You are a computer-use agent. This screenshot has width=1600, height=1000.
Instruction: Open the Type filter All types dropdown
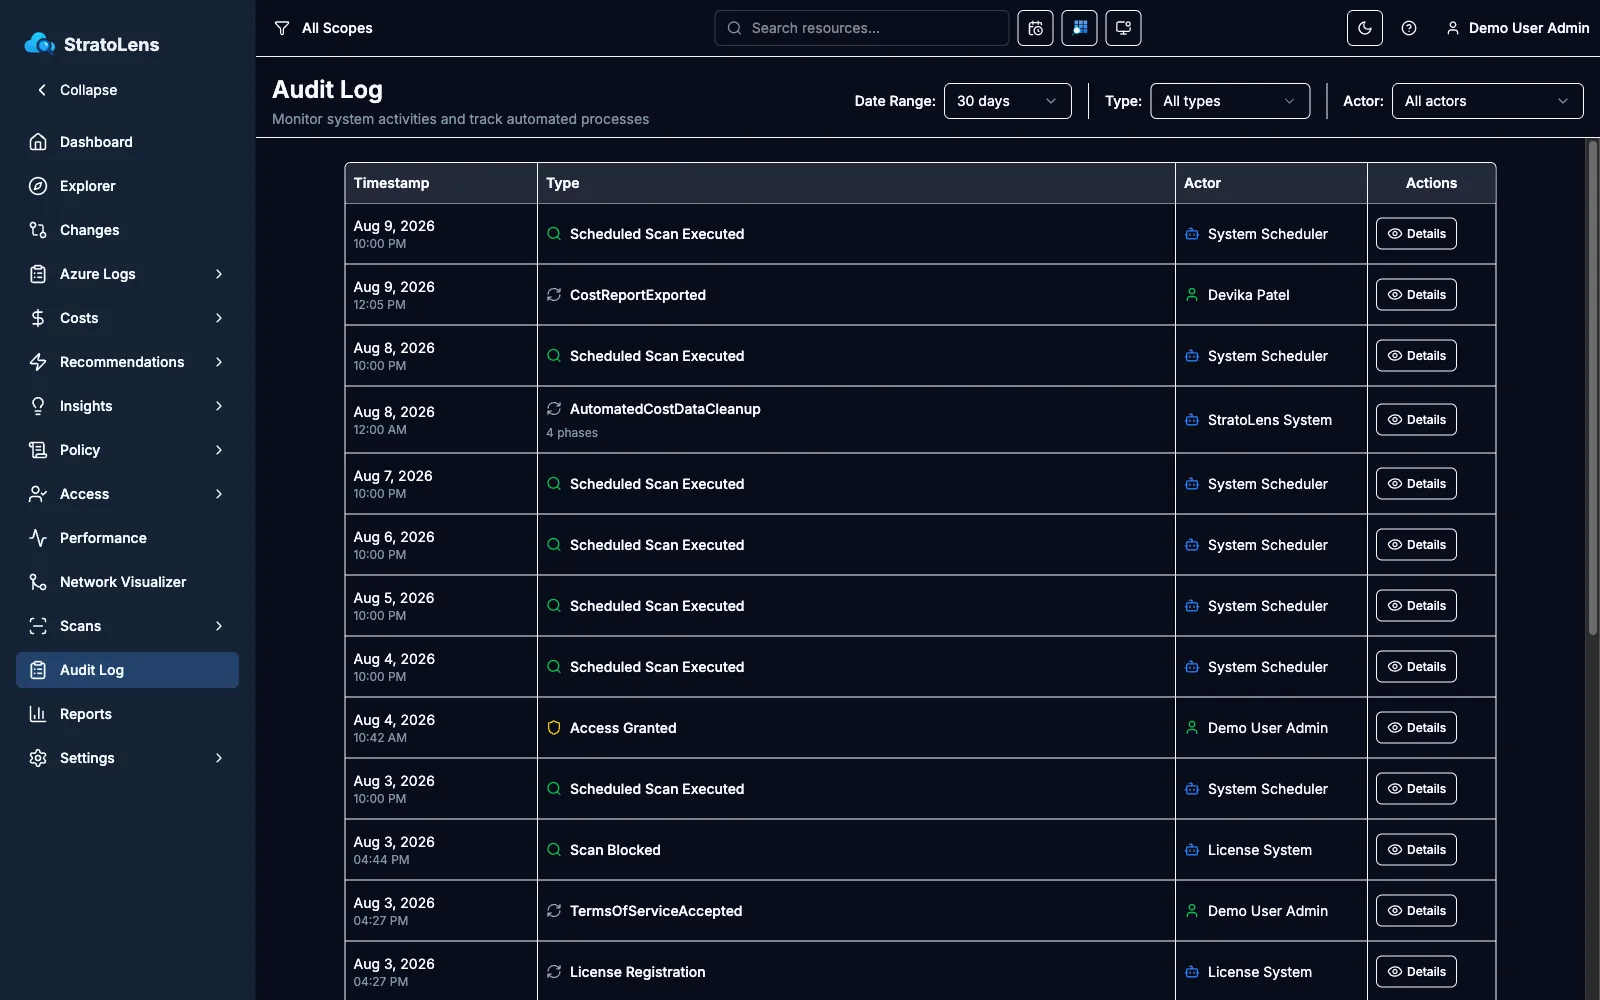tap(1230, 101)
